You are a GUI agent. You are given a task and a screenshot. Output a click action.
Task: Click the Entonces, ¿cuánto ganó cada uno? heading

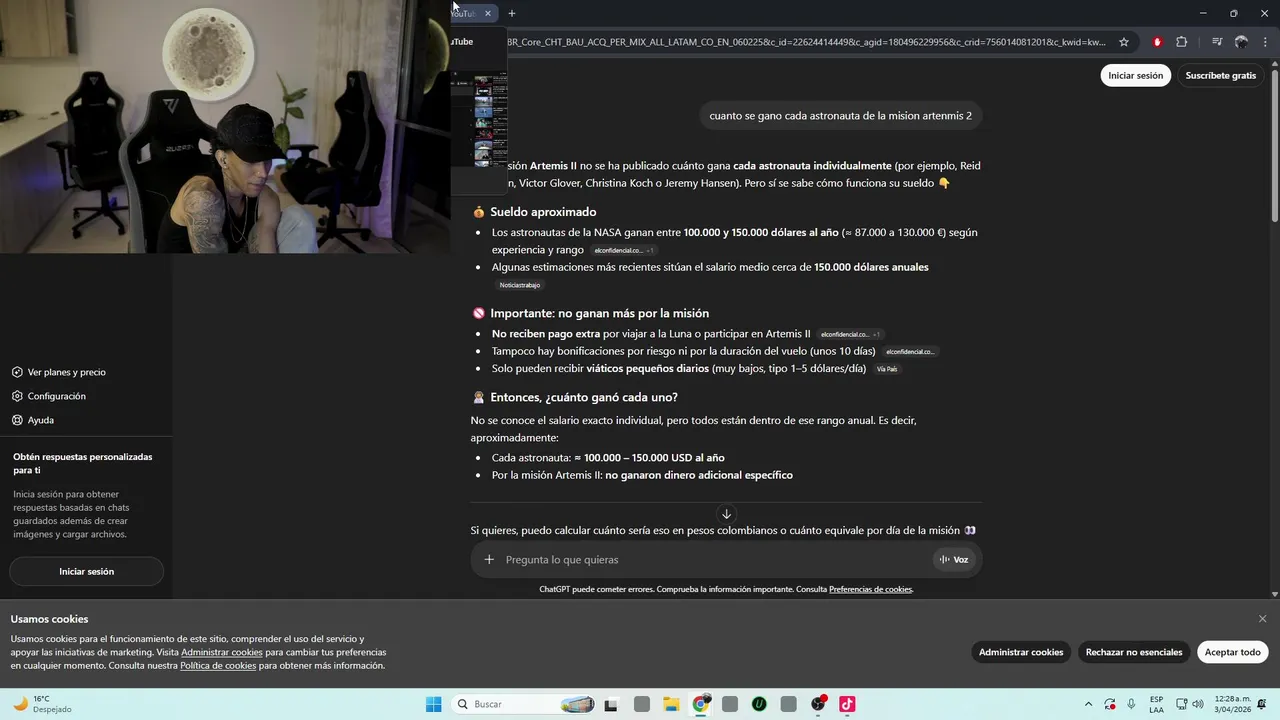(584, 397)
